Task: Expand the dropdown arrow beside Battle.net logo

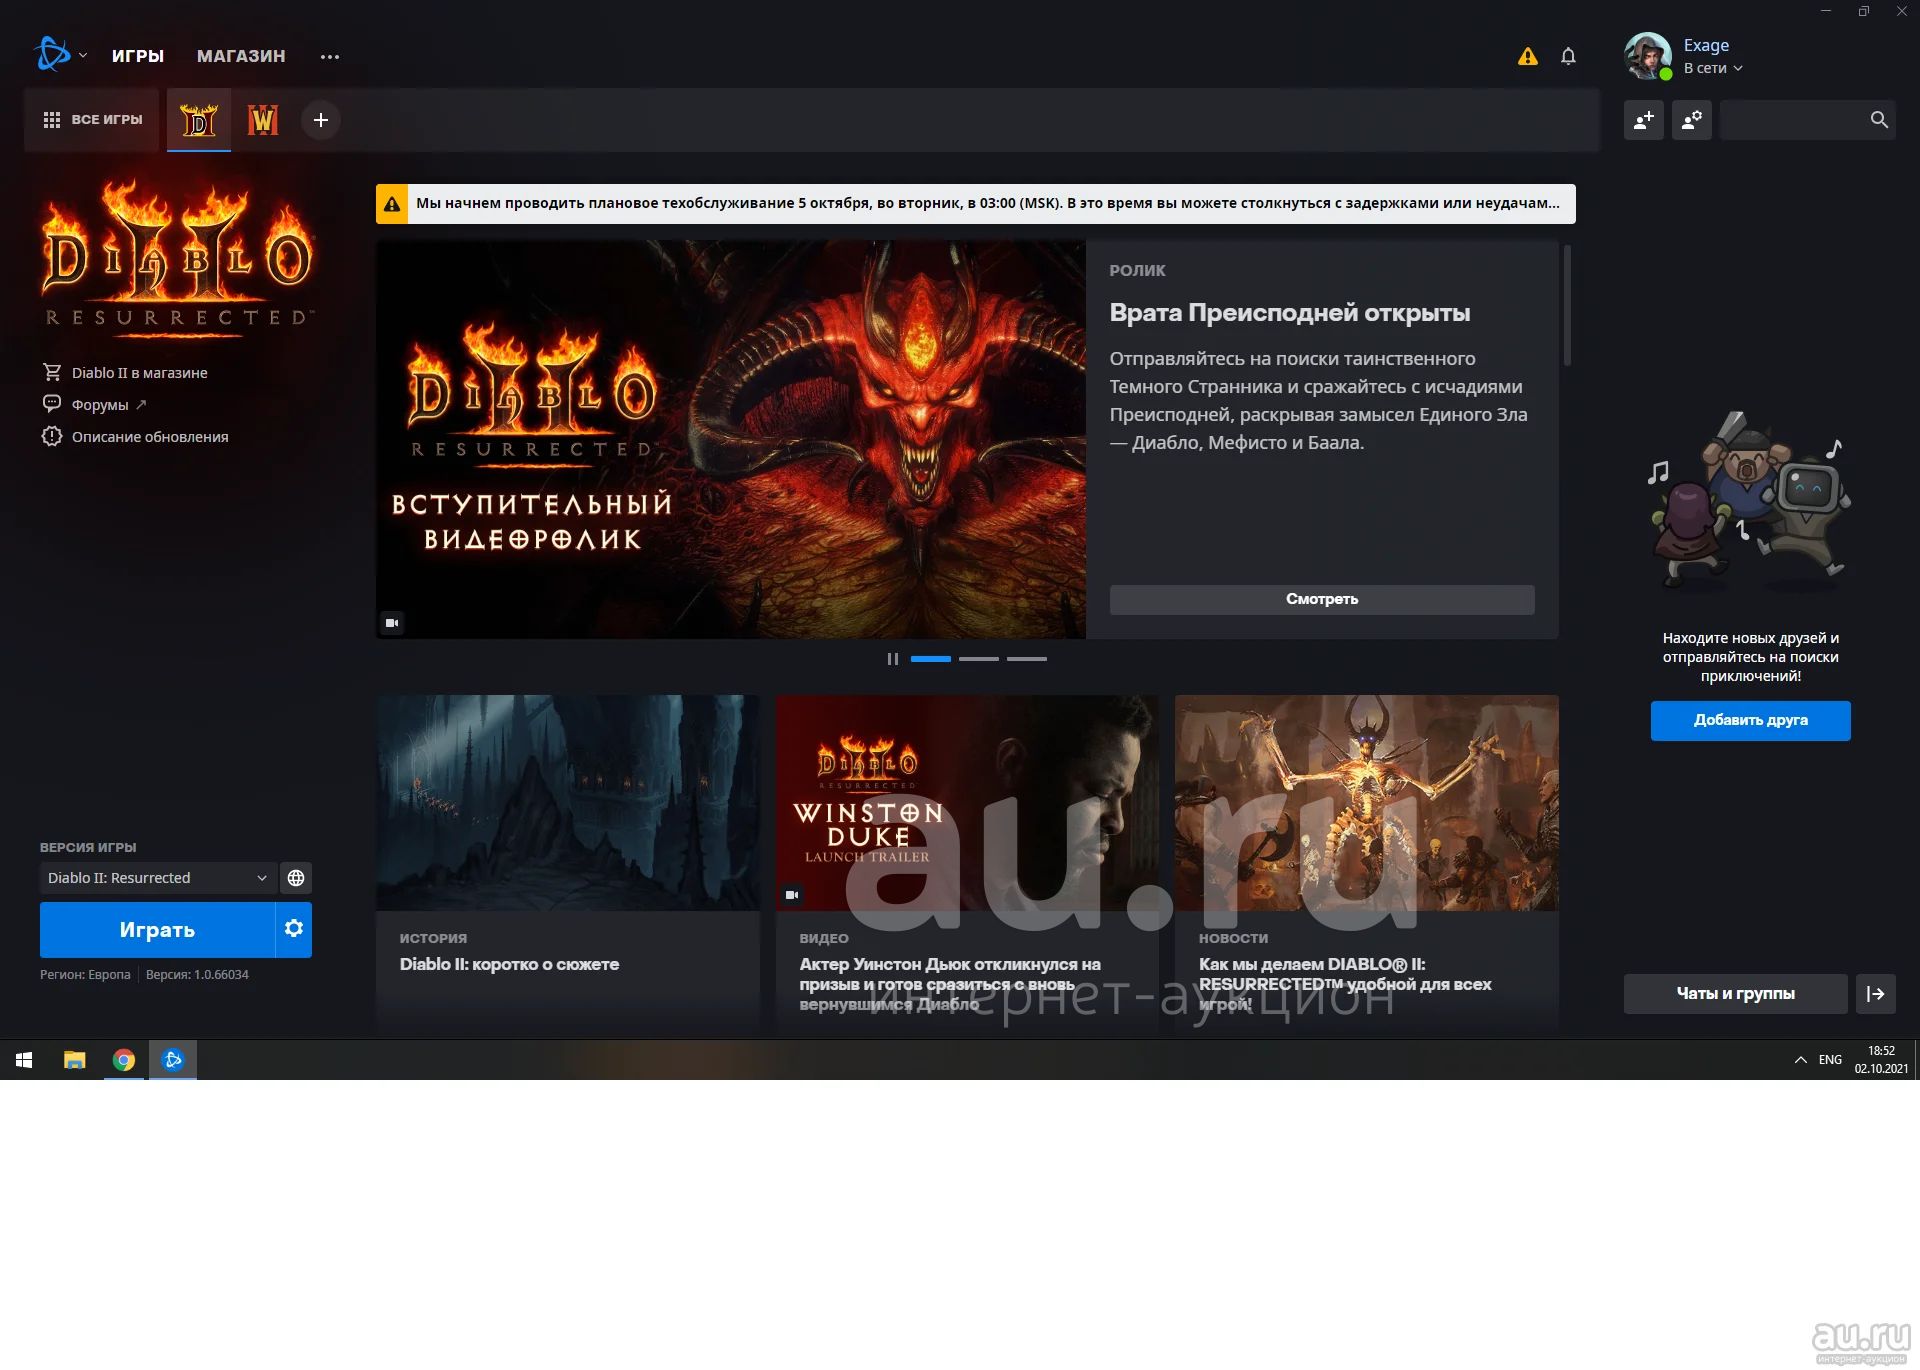Action: pyautogui.click(x=83, y=56)
